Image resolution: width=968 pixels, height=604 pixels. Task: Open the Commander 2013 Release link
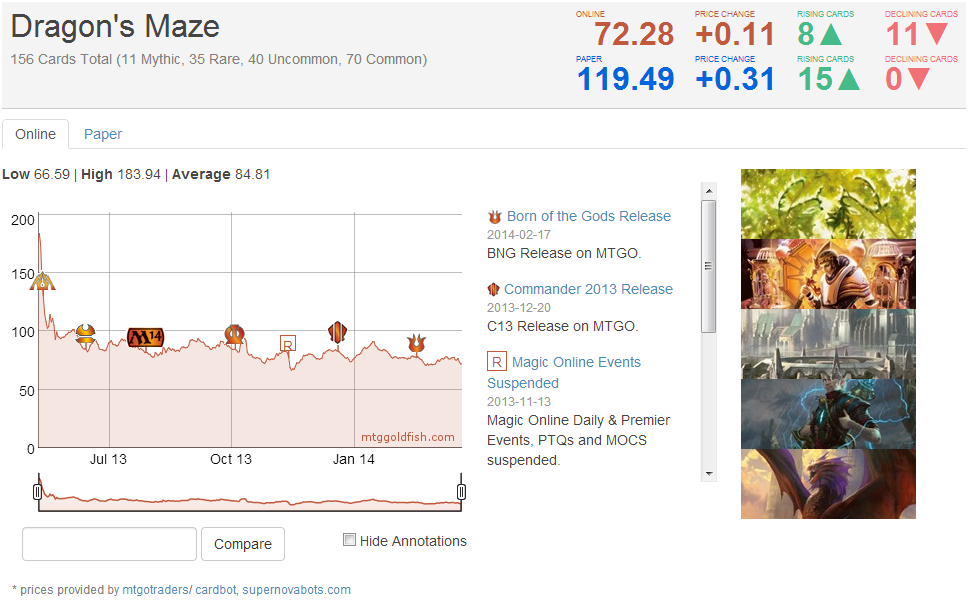pyautogui.click(x=588, y=289)
